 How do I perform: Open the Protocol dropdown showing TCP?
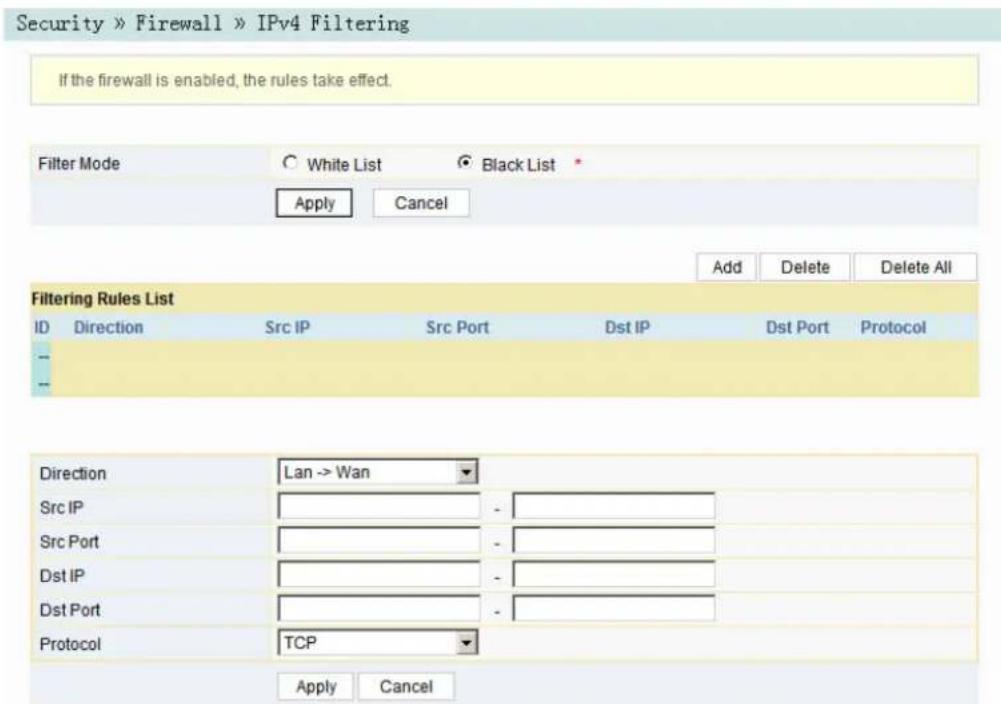tap(378, 643)
